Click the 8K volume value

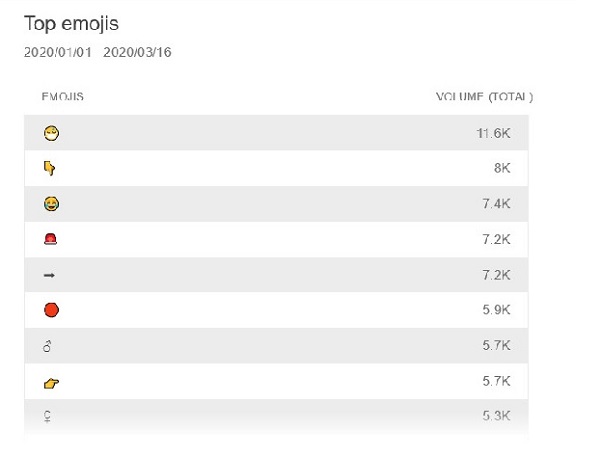(x=502, y=168)
